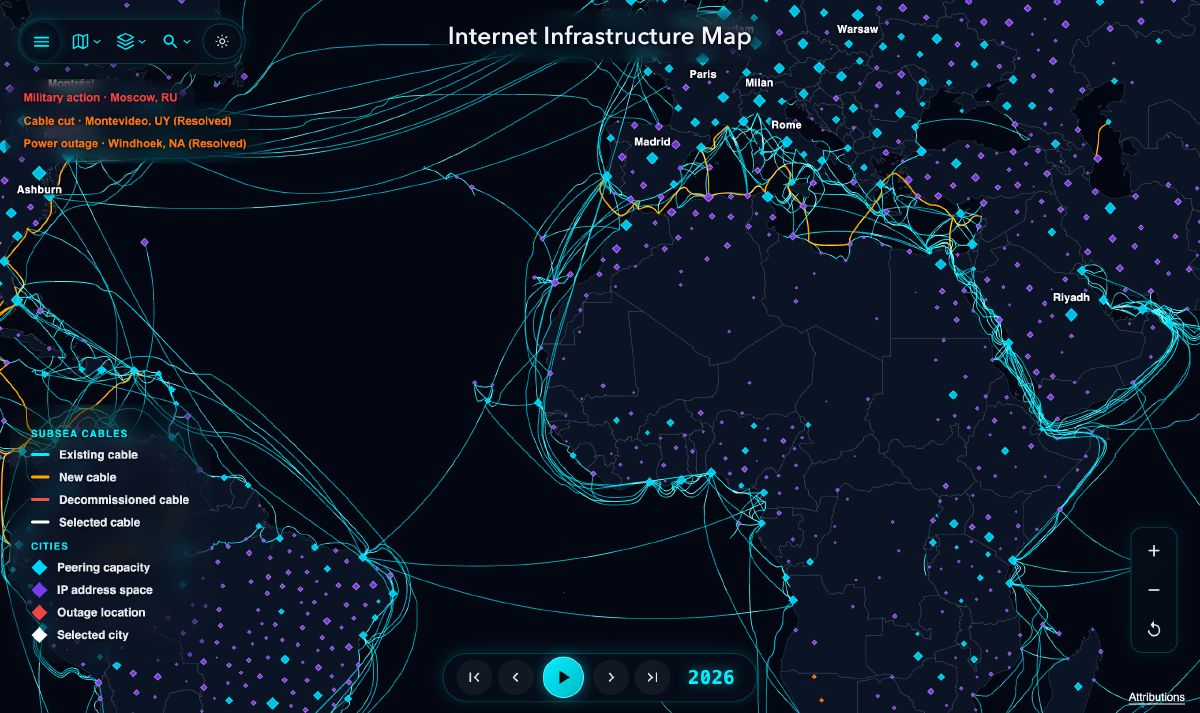This screenshot has height=713, width=1200.
Task: Choose the Selected cable legend entry
Action: pyautogui.click(x=85, y=523)
